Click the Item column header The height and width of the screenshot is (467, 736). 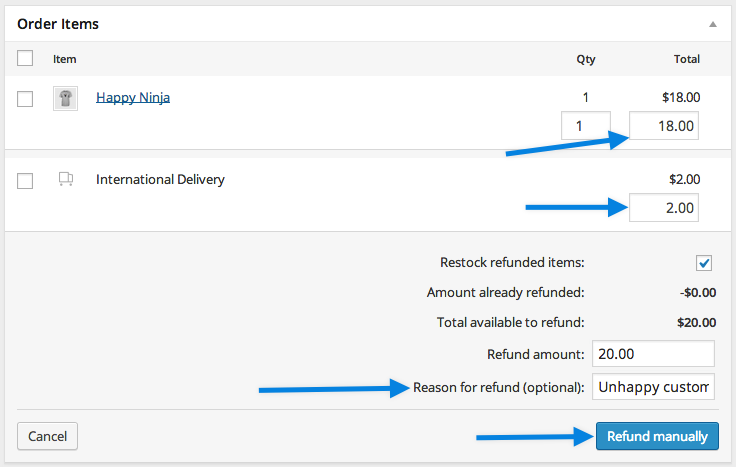point(64,59)
